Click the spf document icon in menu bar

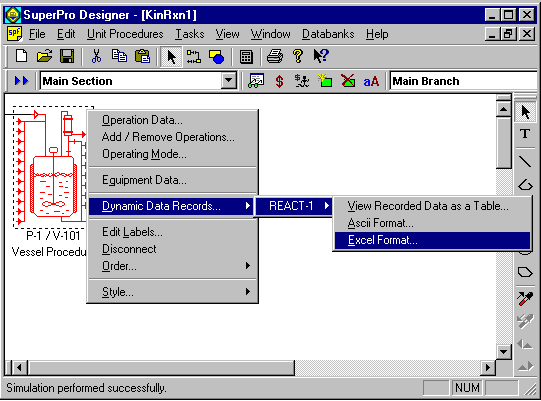click(14, 34)
